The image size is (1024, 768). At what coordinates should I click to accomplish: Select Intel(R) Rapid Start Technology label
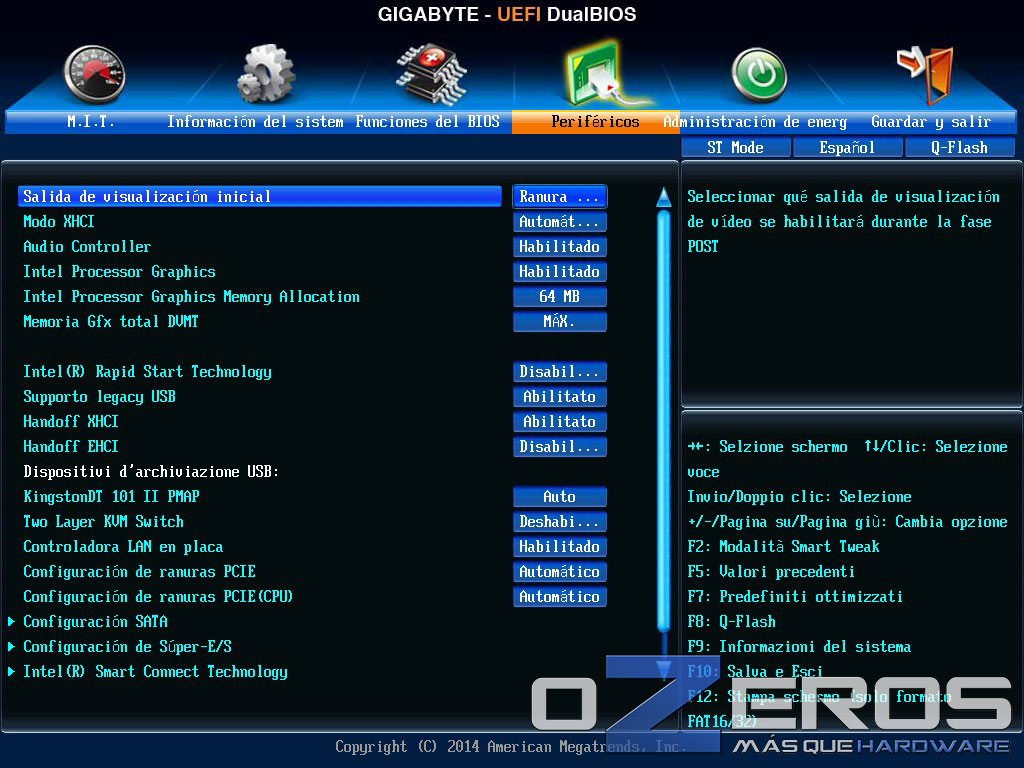tap(147, 372)
